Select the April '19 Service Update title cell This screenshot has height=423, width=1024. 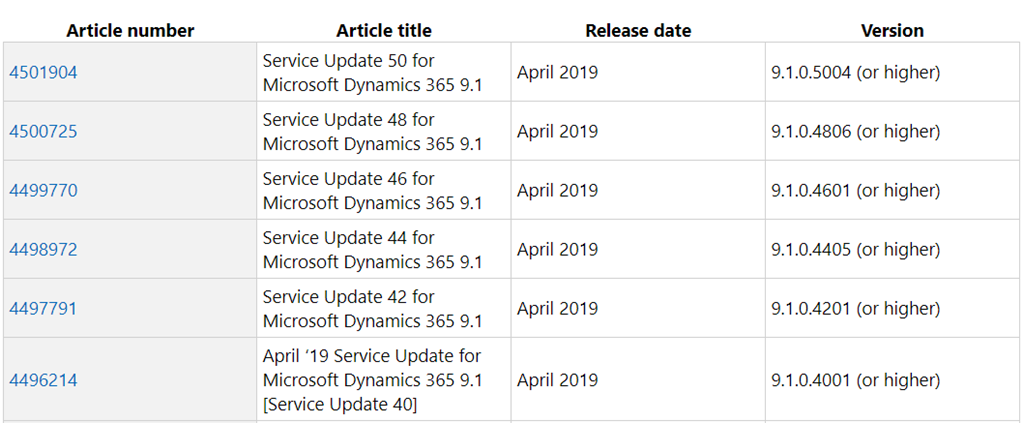384,380
